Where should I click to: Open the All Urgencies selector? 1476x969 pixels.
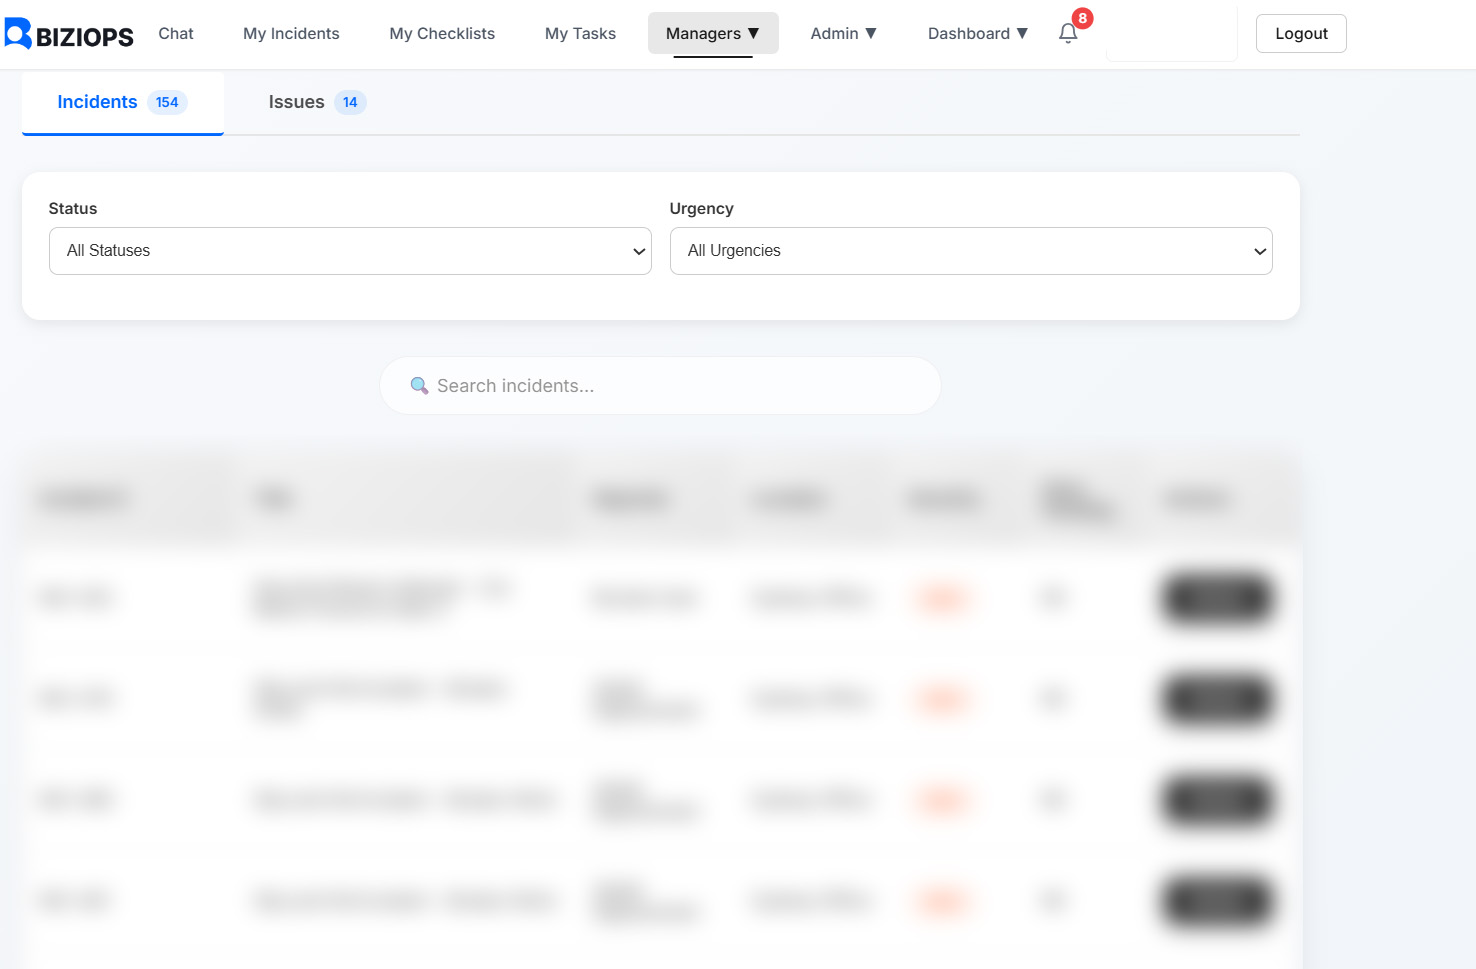tap(971, 251)
